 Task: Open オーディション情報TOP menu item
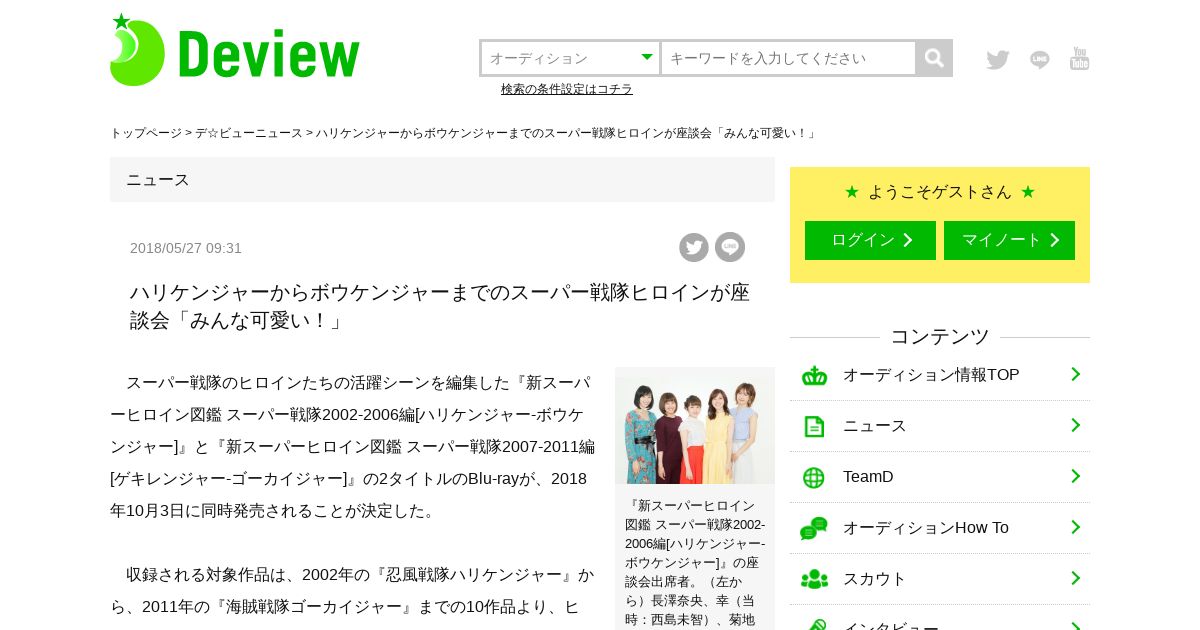[x=940, y=375]
